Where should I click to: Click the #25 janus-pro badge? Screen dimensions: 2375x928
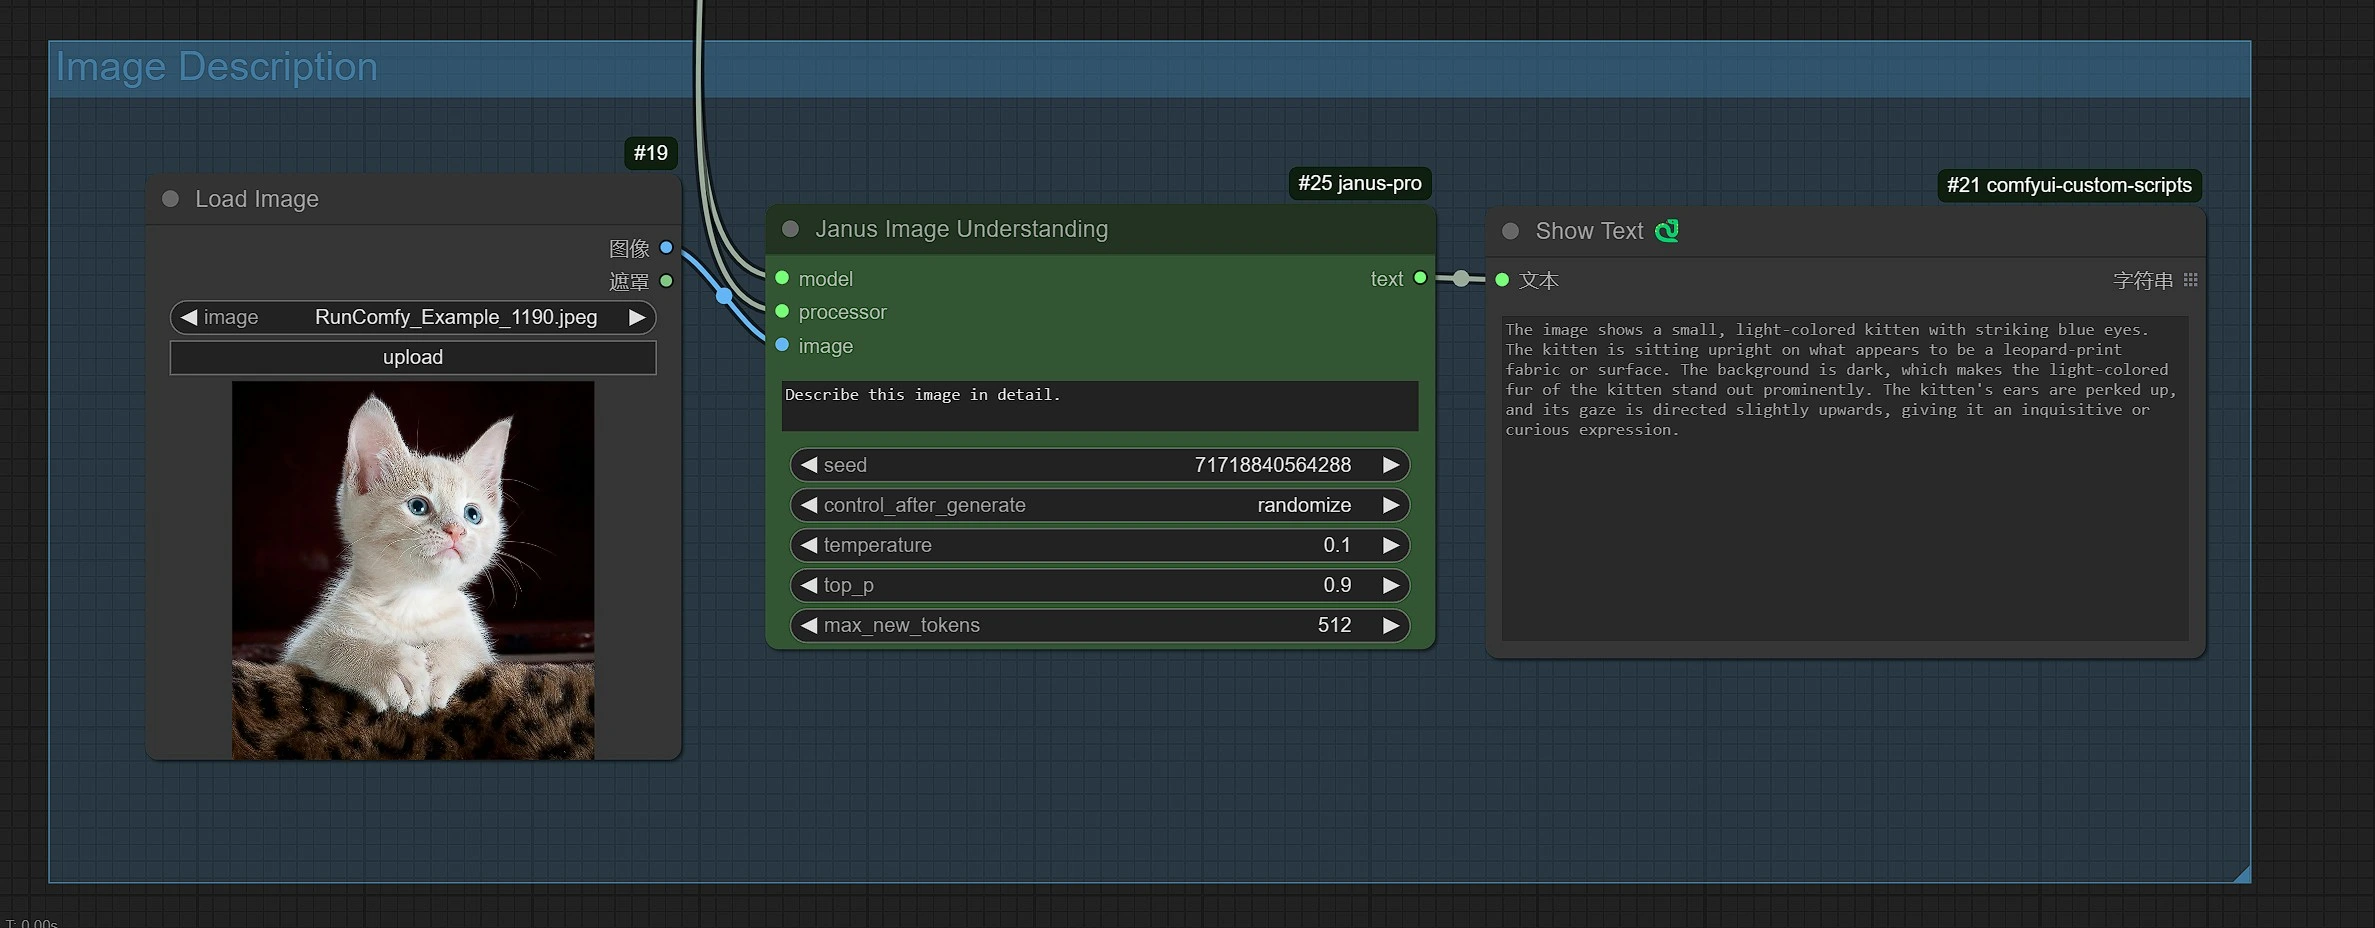1360,183
